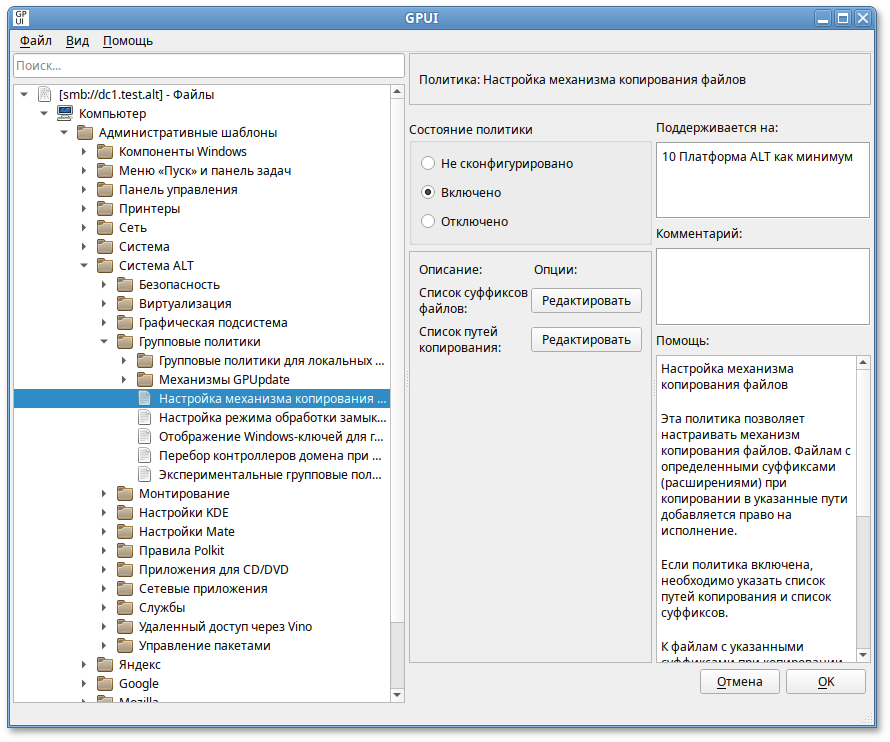
Task: Click the folder icon next to Принтеры
Action: [x=104, y=209]
